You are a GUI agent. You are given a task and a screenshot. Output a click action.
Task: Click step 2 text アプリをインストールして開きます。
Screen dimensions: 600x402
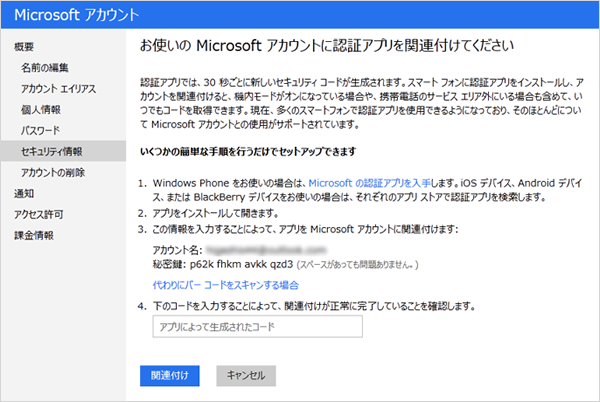[215, 213]
